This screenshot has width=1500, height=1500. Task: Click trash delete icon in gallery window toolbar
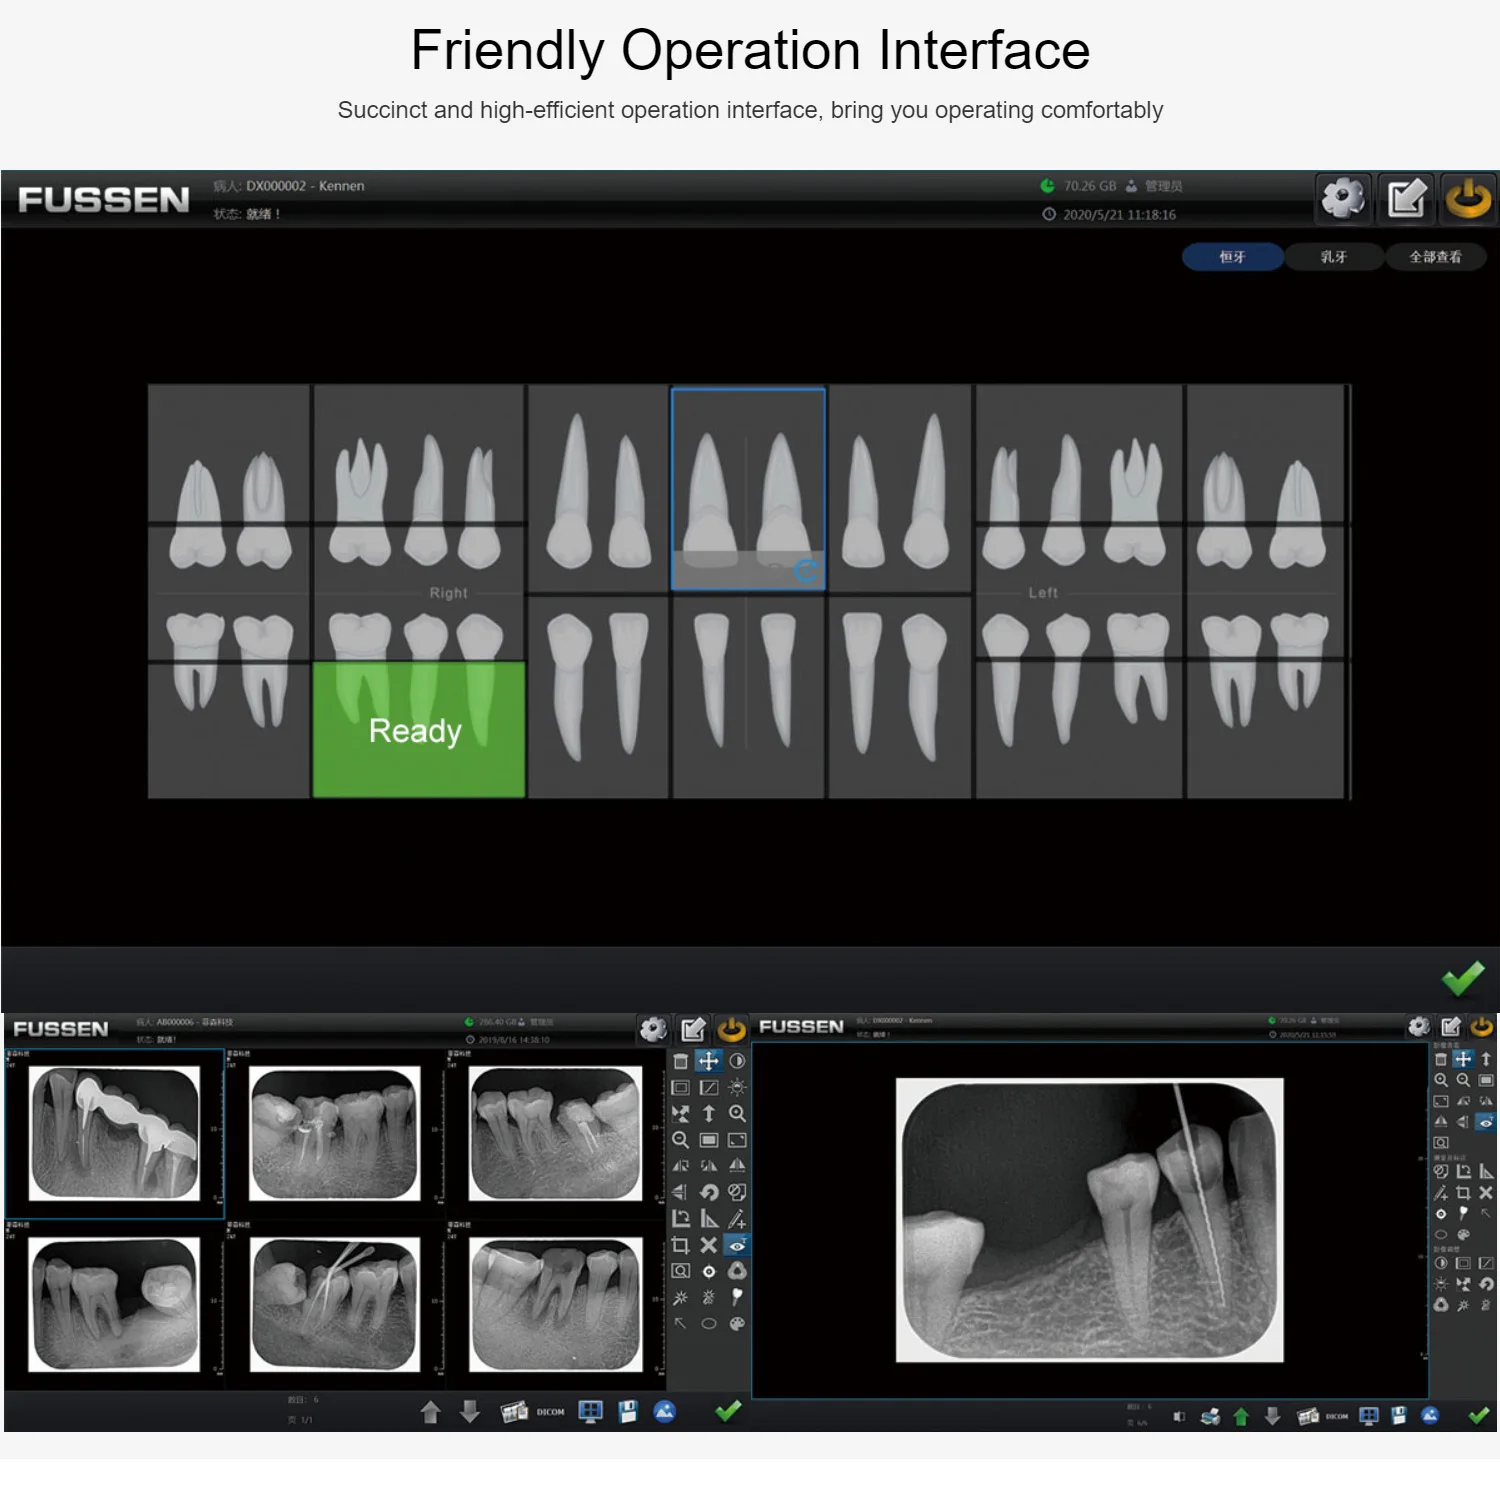click(681, 1061)
